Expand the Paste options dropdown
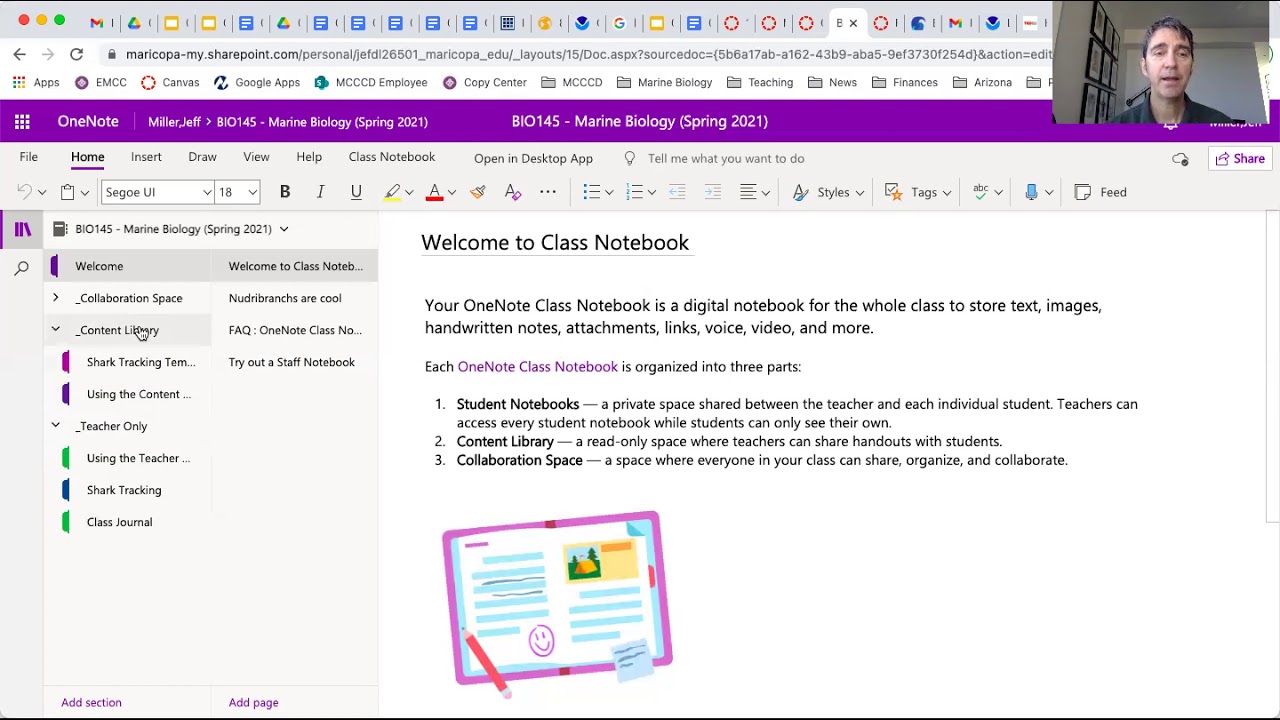Viewport: 1280px width, 720px height. (85, 193)
